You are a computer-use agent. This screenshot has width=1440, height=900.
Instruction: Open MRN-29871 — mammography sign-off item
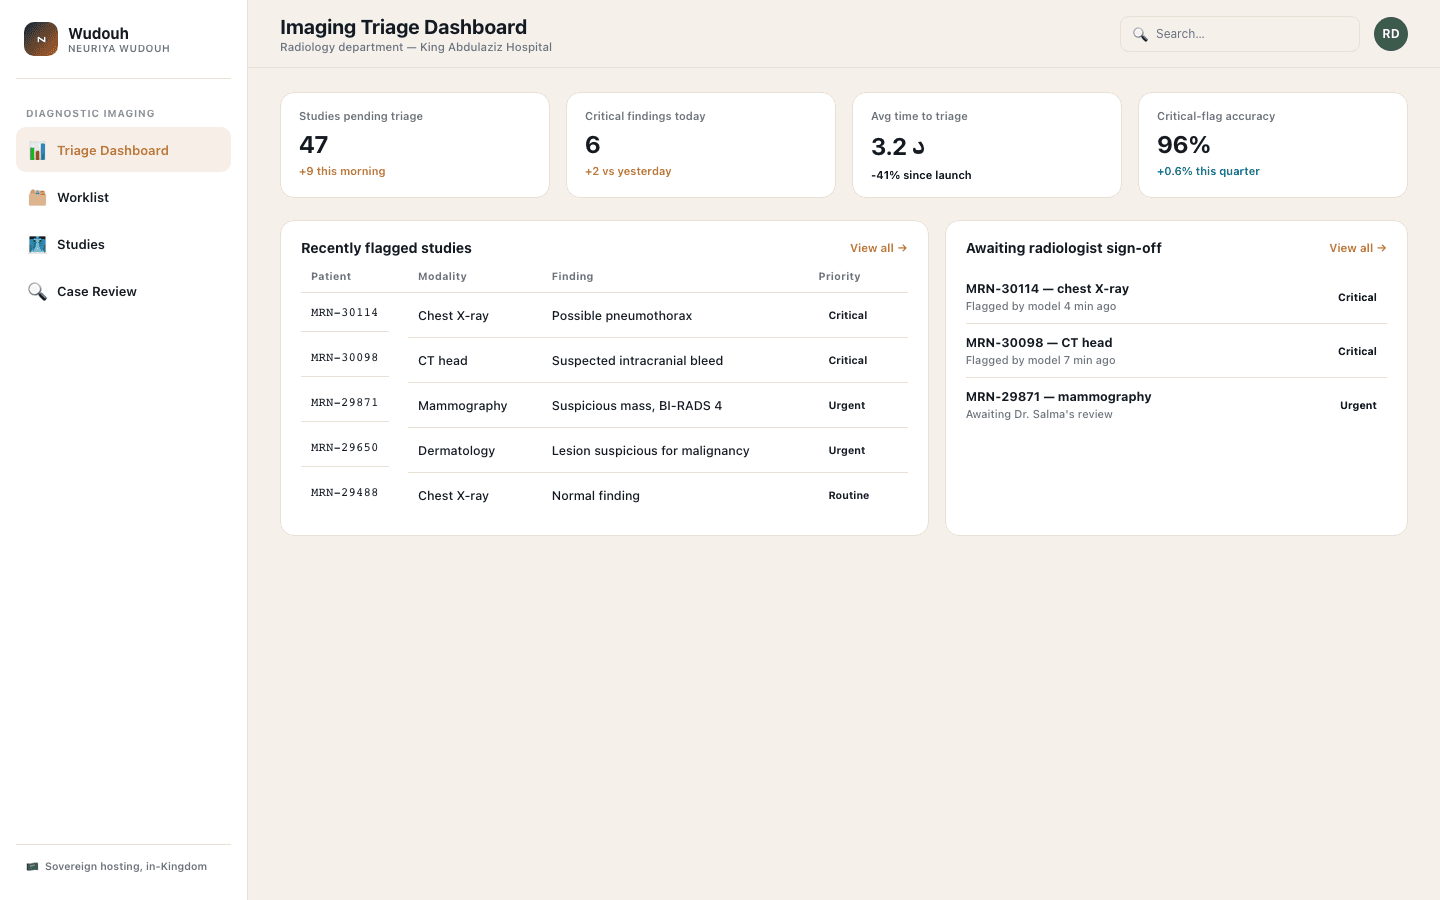pyautogui.click(x=1176, y=405)
